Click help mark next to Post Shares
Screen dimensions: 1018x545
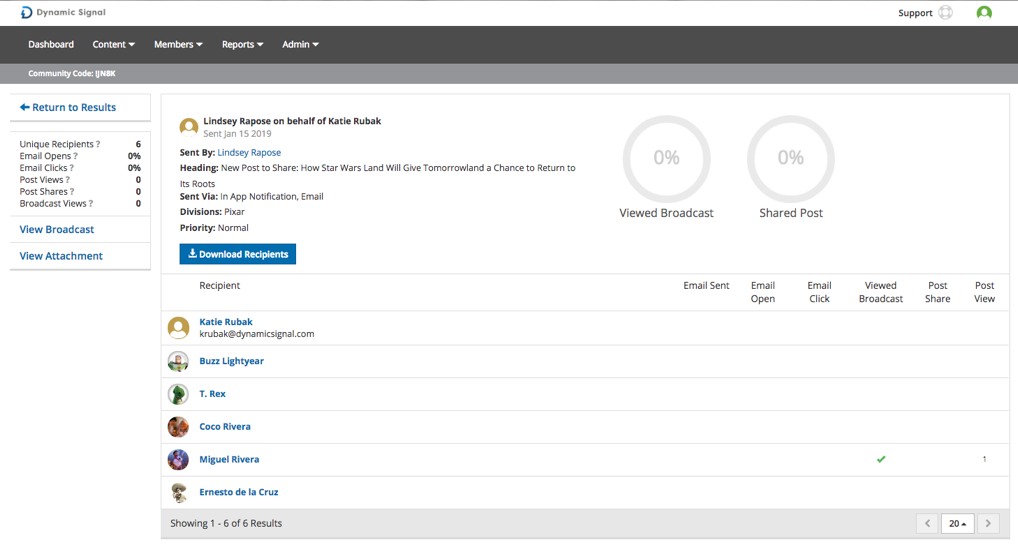[x=72, y=192]
